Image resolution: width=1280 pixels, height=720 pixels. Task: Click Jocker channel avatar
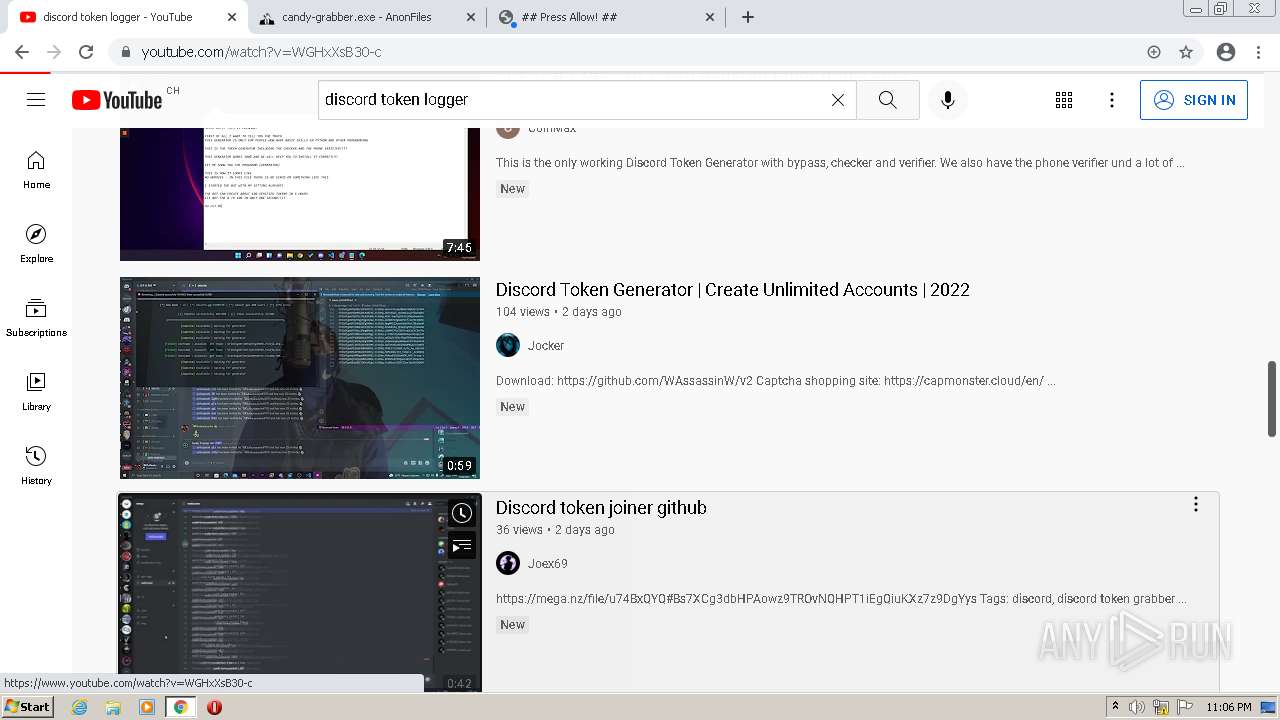tap(508, 346)
